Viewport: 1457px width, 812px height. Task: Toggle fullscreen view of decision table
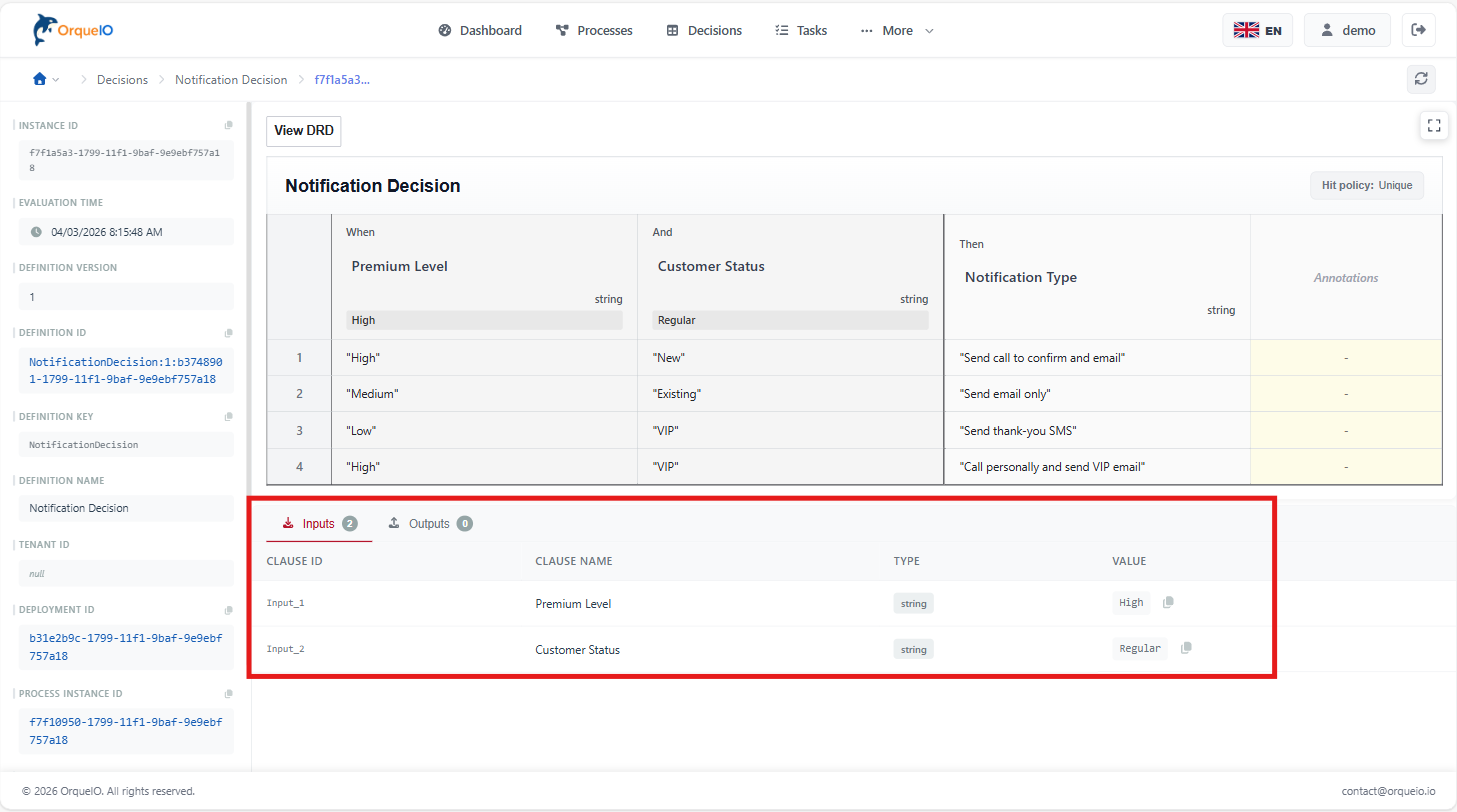tap(1433, 125)
